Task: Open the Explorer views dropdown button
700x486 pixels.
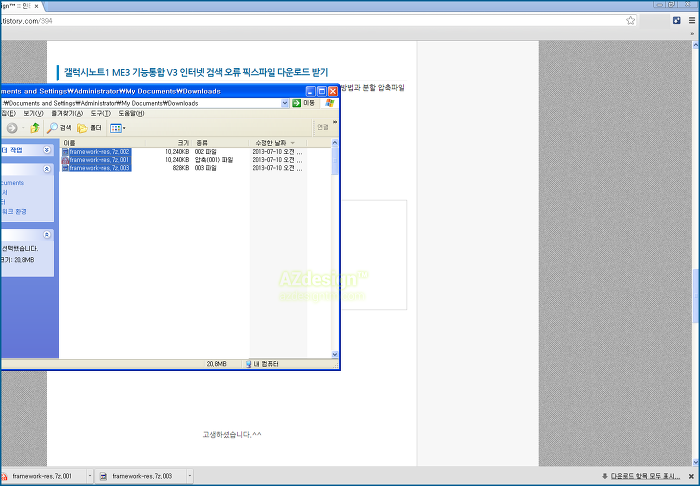Action: 117,128
